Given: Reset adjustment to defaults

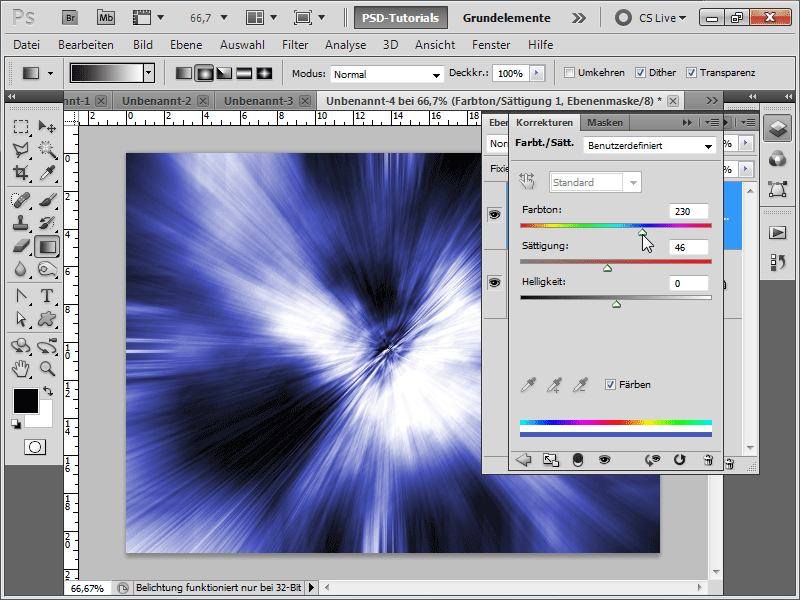Looking at the screenshot, I should [x=679, y=460].
